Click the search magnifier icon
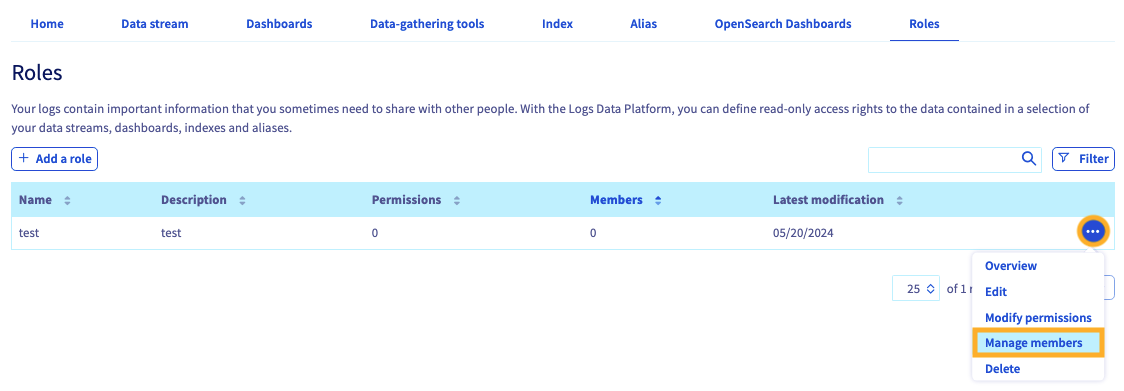 [x=1028, y=159]
